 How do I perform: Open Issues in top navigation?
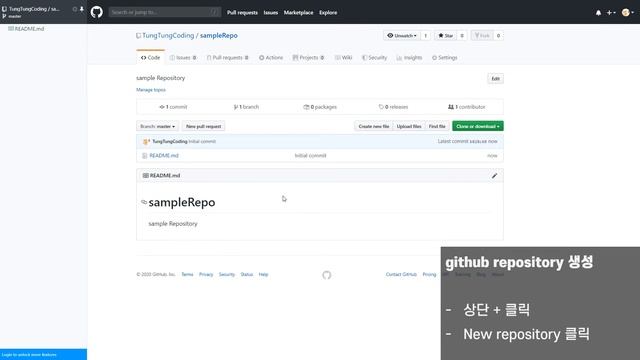(271, 13)
